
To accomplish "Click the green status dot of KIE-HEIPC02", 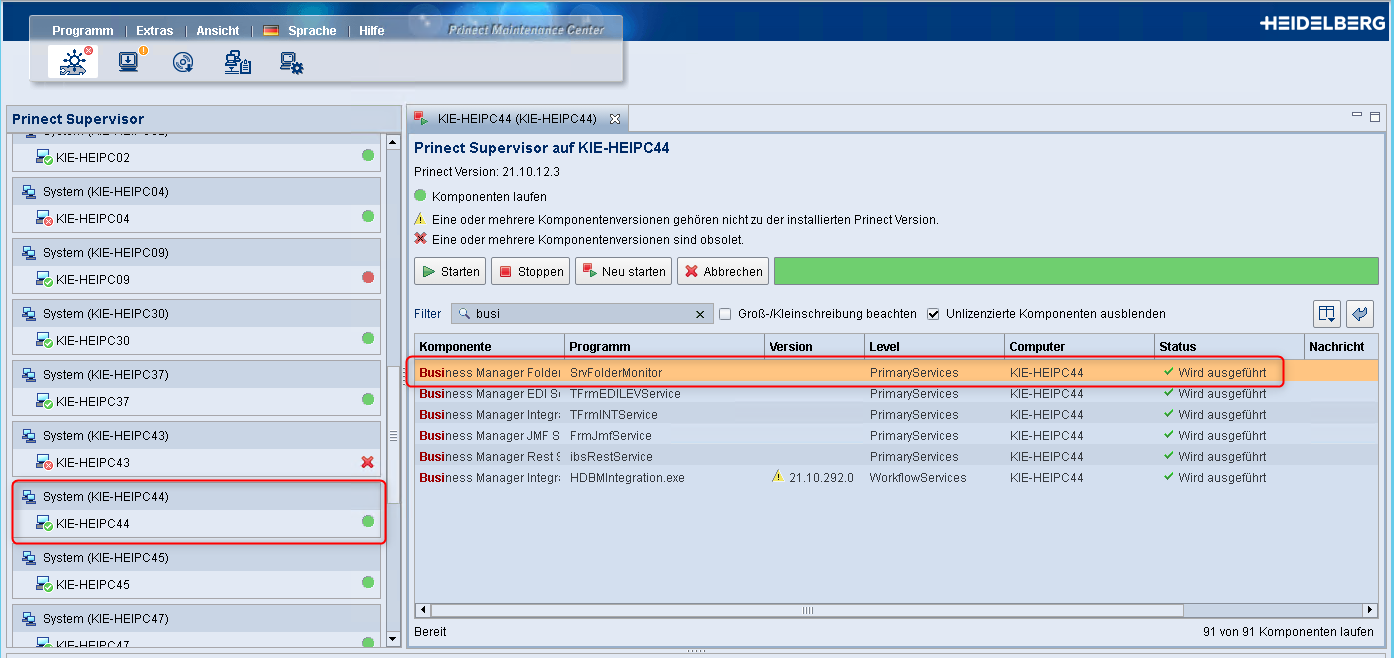I will (x=368, y=155).
